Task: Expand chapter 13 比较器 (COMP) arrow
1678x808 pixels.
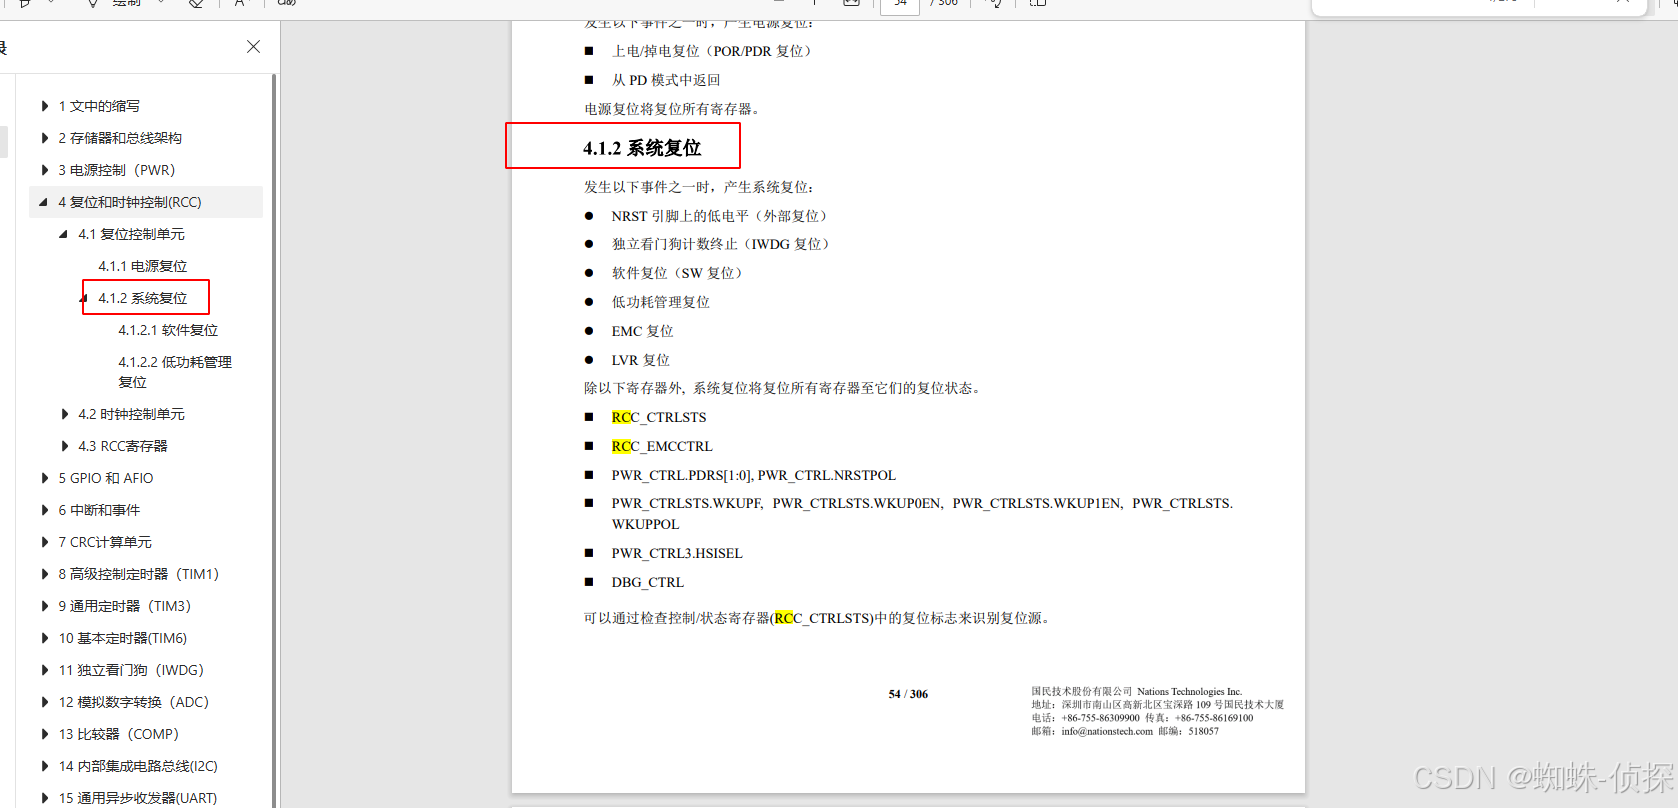Action: point(44,734)
